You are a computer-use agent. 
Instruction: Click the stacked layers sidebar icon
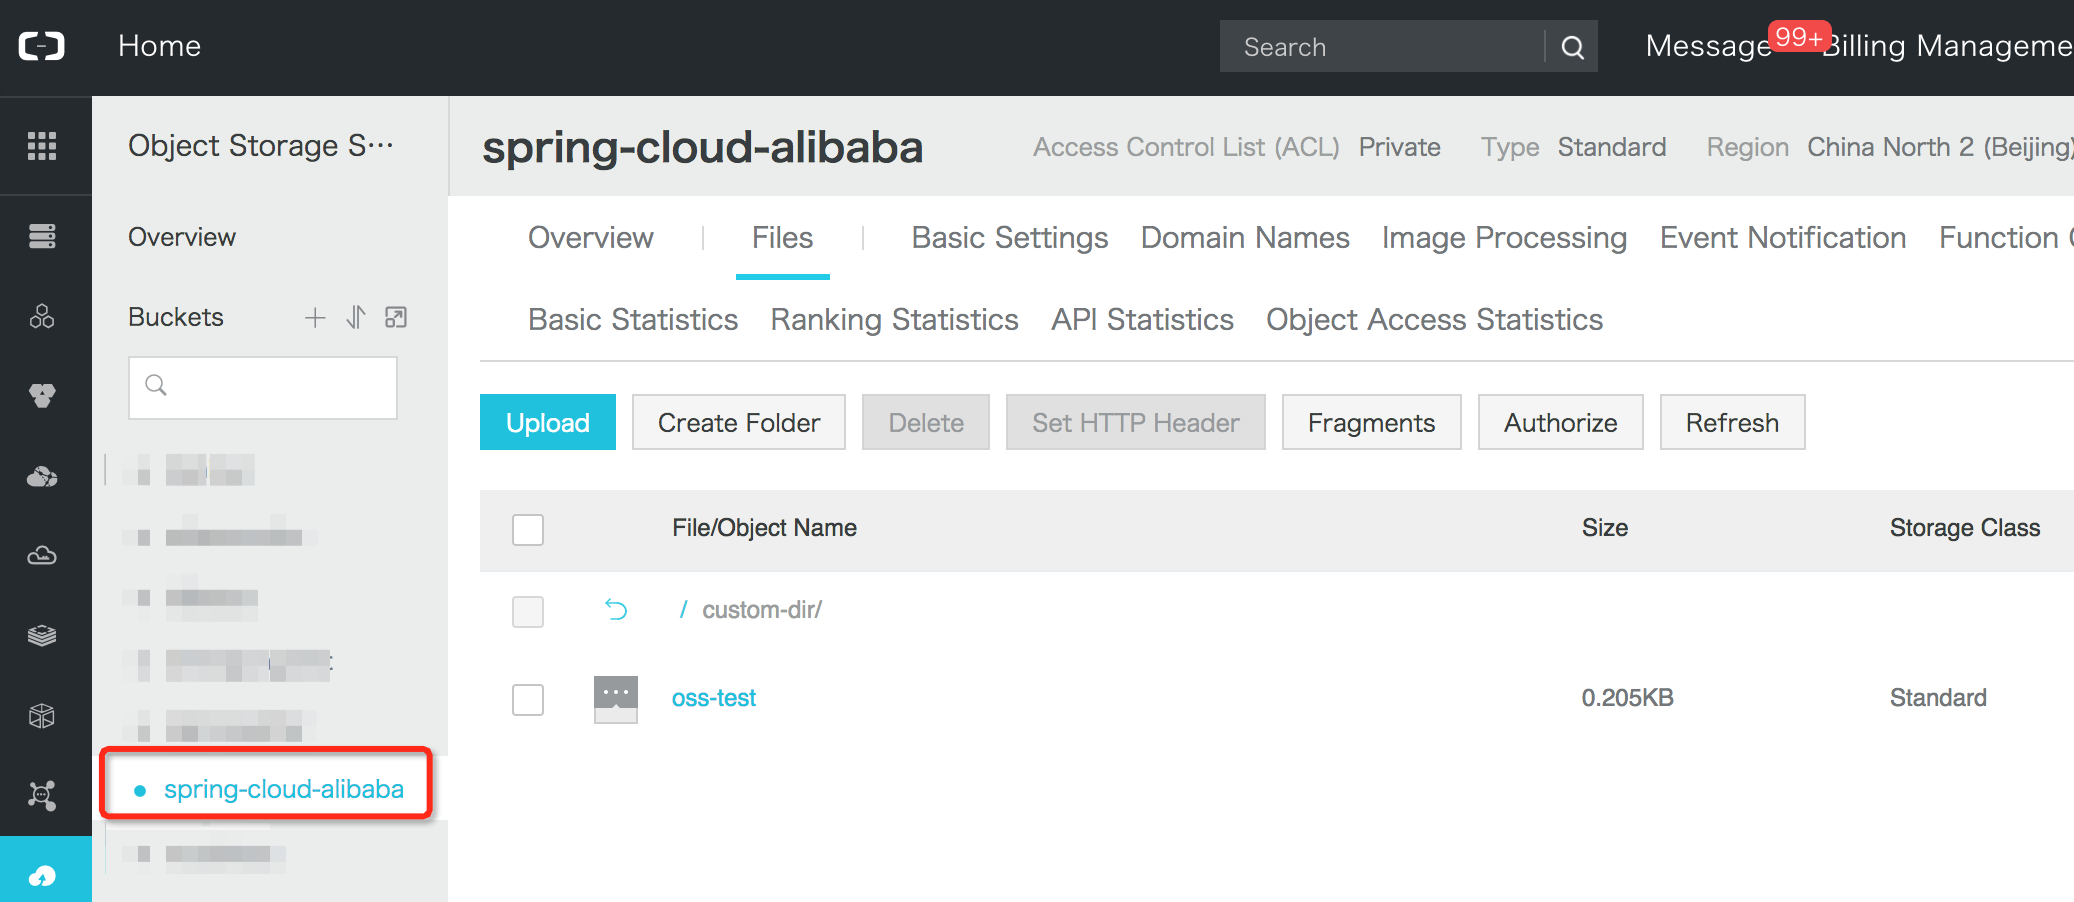coord(42,635)
